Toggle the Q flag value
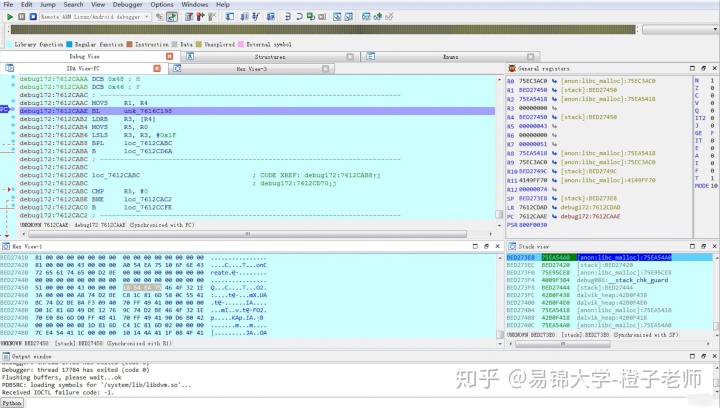720x408 pixels. (712, 111)
